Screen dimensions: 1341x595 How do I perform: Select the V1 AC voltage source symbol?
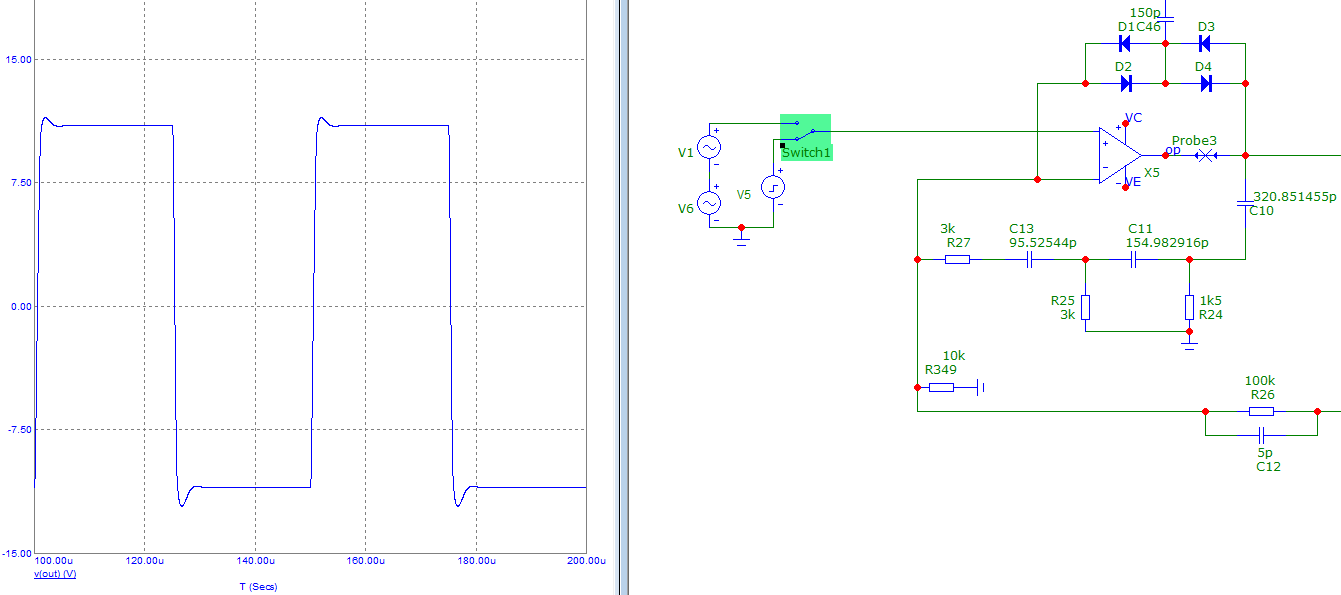pyautogui.click(x=709, y=148)
